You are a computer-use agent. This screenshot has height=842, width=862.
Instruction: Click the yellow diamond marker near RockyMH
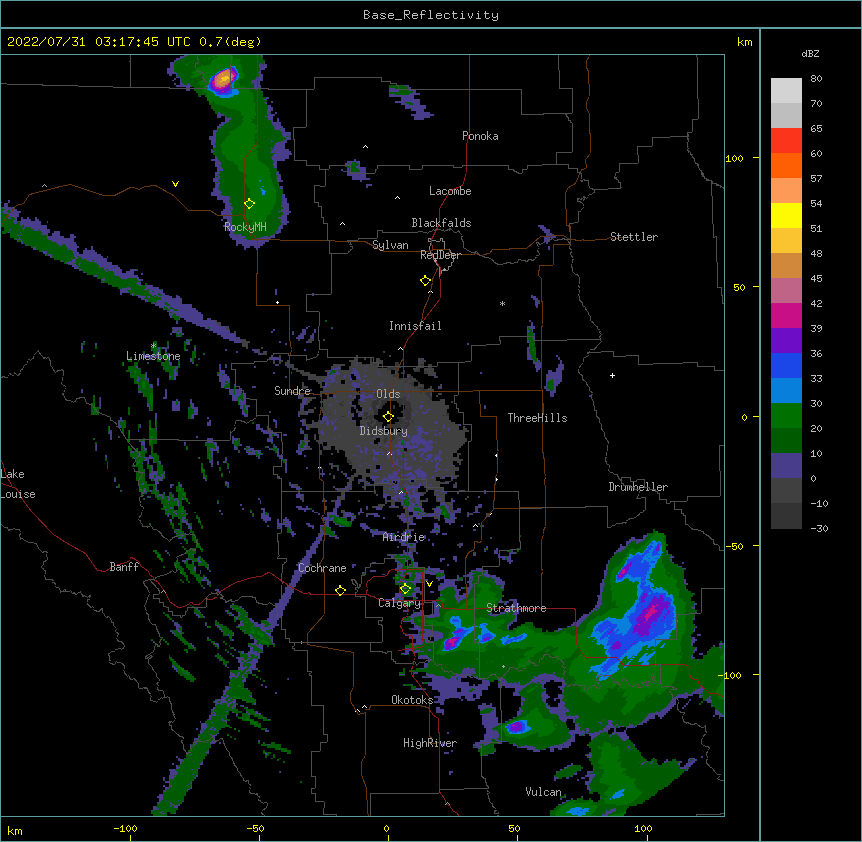pyautogui.click(x=250, y=204)
